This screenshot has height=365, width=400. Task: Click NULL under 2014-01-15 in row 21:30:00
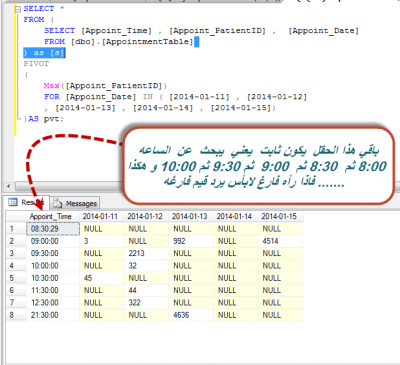click(x=280, y=315)
